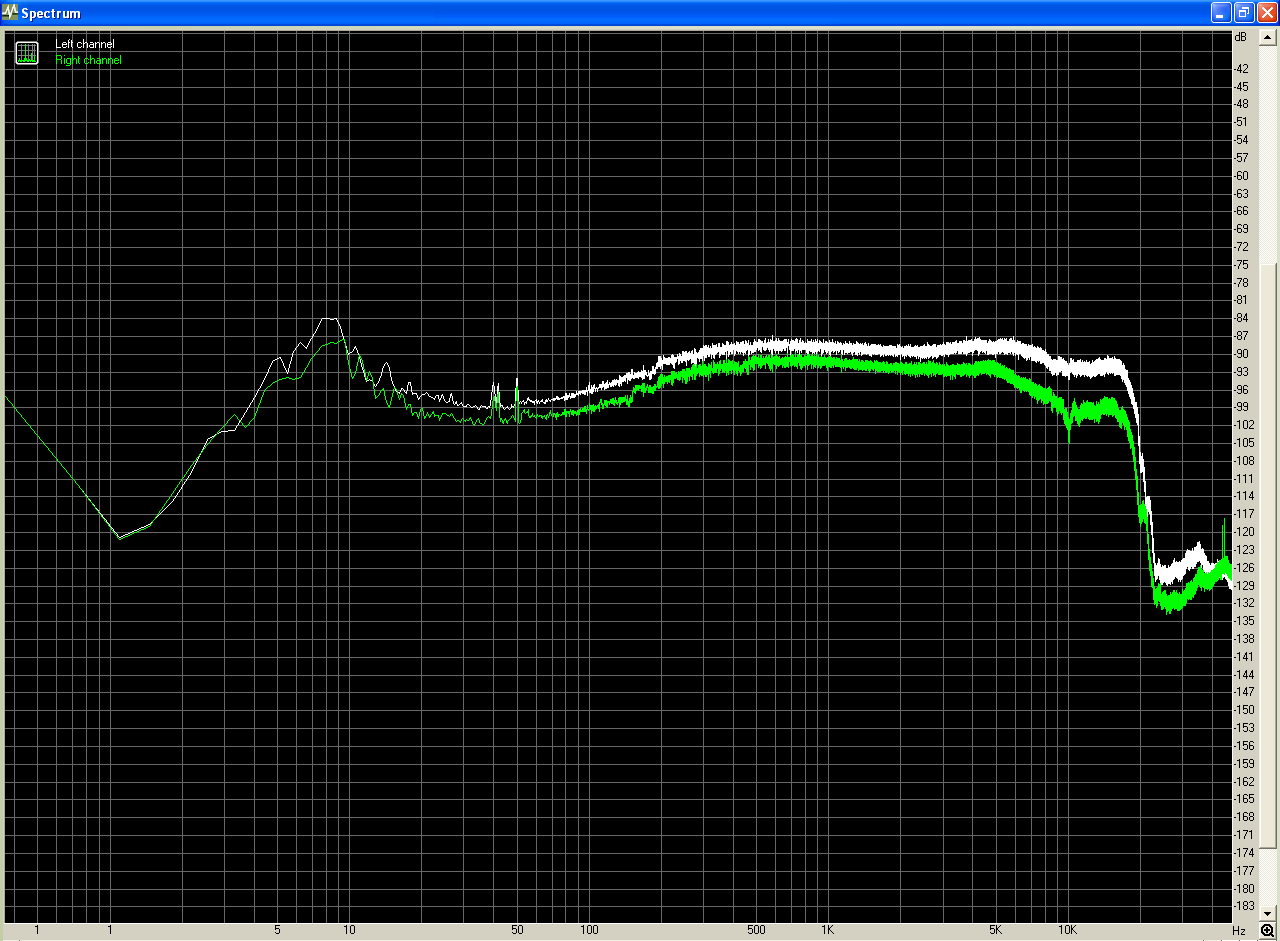Click the -120 dB scale label

[1243, 532]
